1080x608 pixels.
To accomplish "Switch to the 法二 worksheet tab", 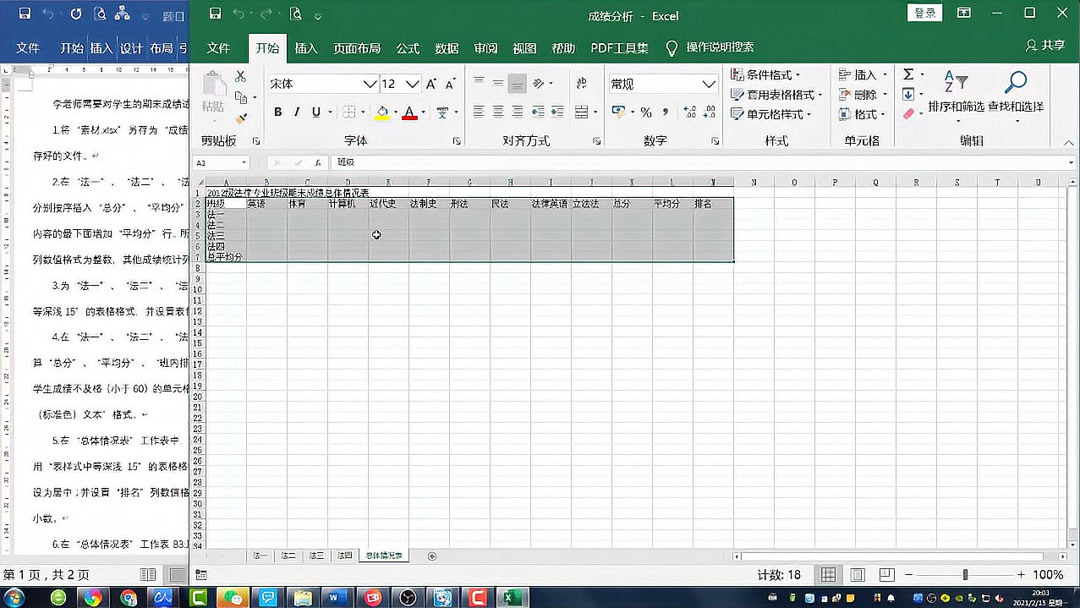I will point(285,555).
